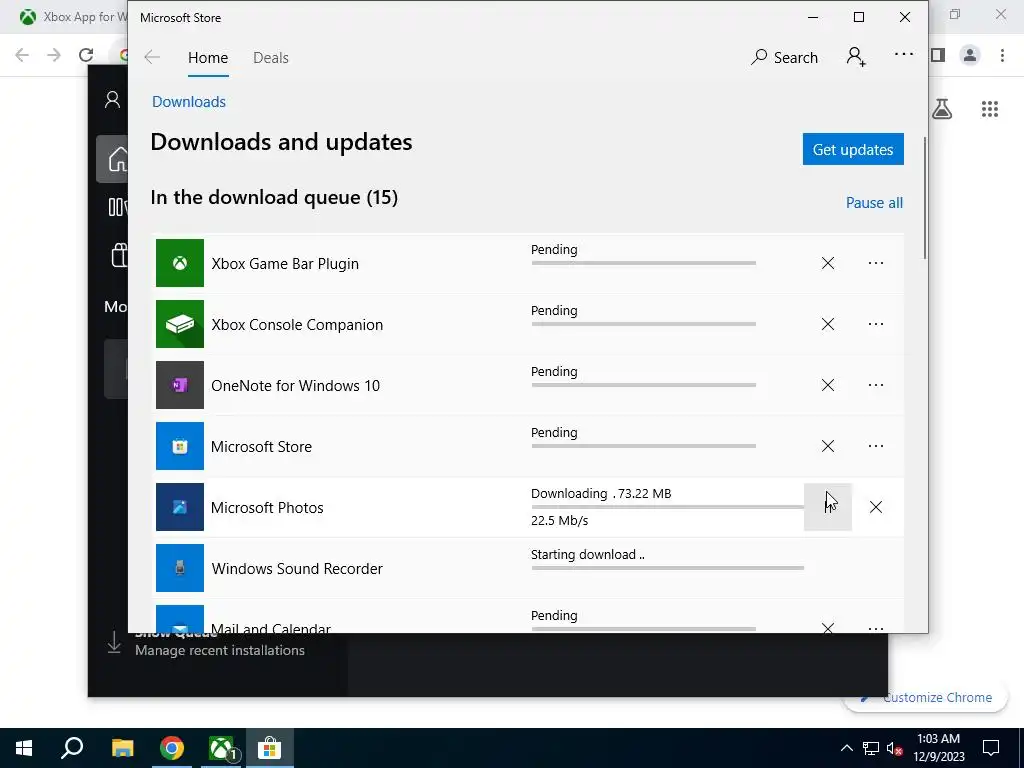The width and height of the screenshot is (1024, 768).
Task: Reload the Chrome page
Action: pos(86,55)
